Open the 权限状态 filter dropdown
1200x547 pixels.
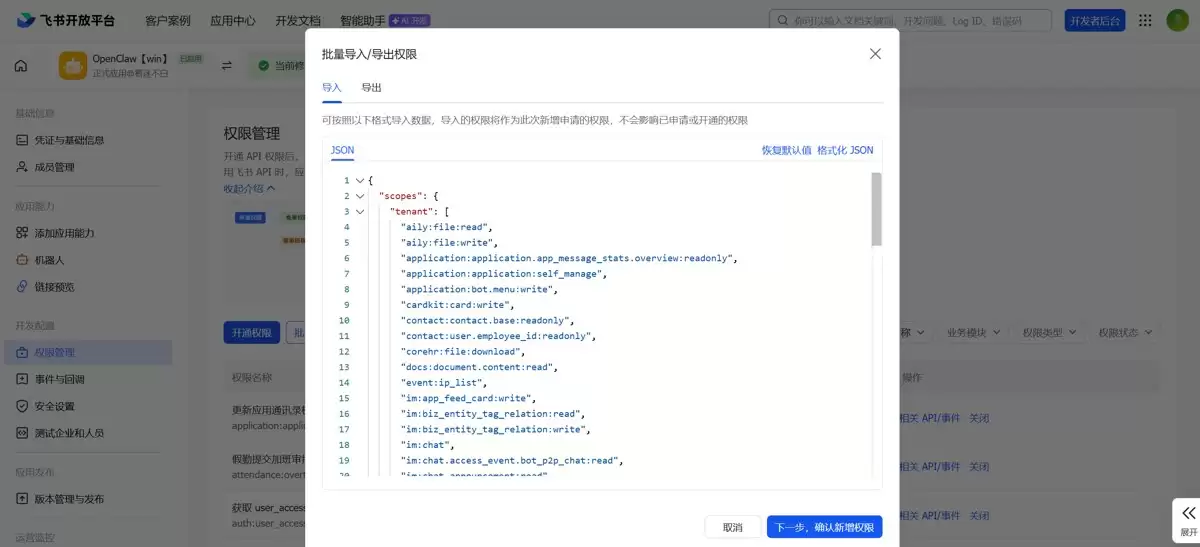(x=1125, y=332)
